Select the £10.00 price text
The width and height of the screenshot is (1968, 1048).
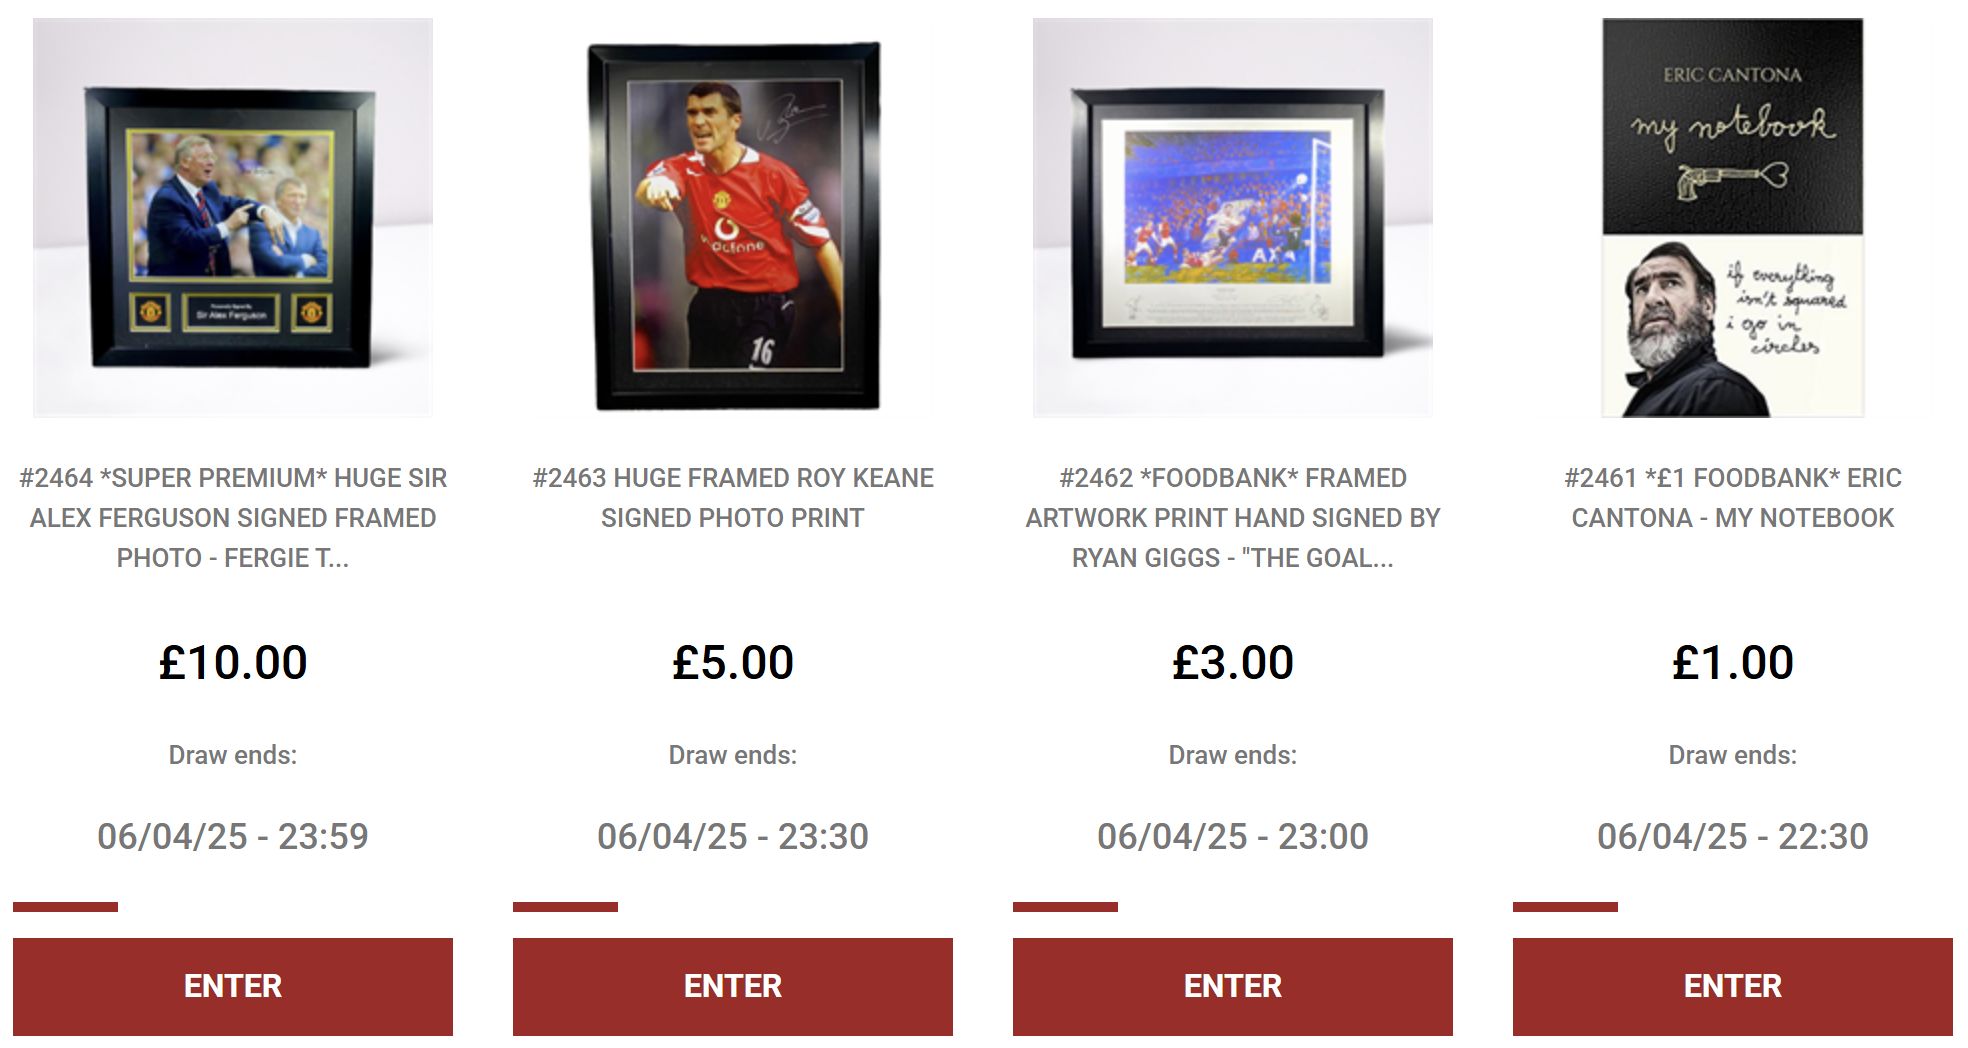tap(233, 662)
